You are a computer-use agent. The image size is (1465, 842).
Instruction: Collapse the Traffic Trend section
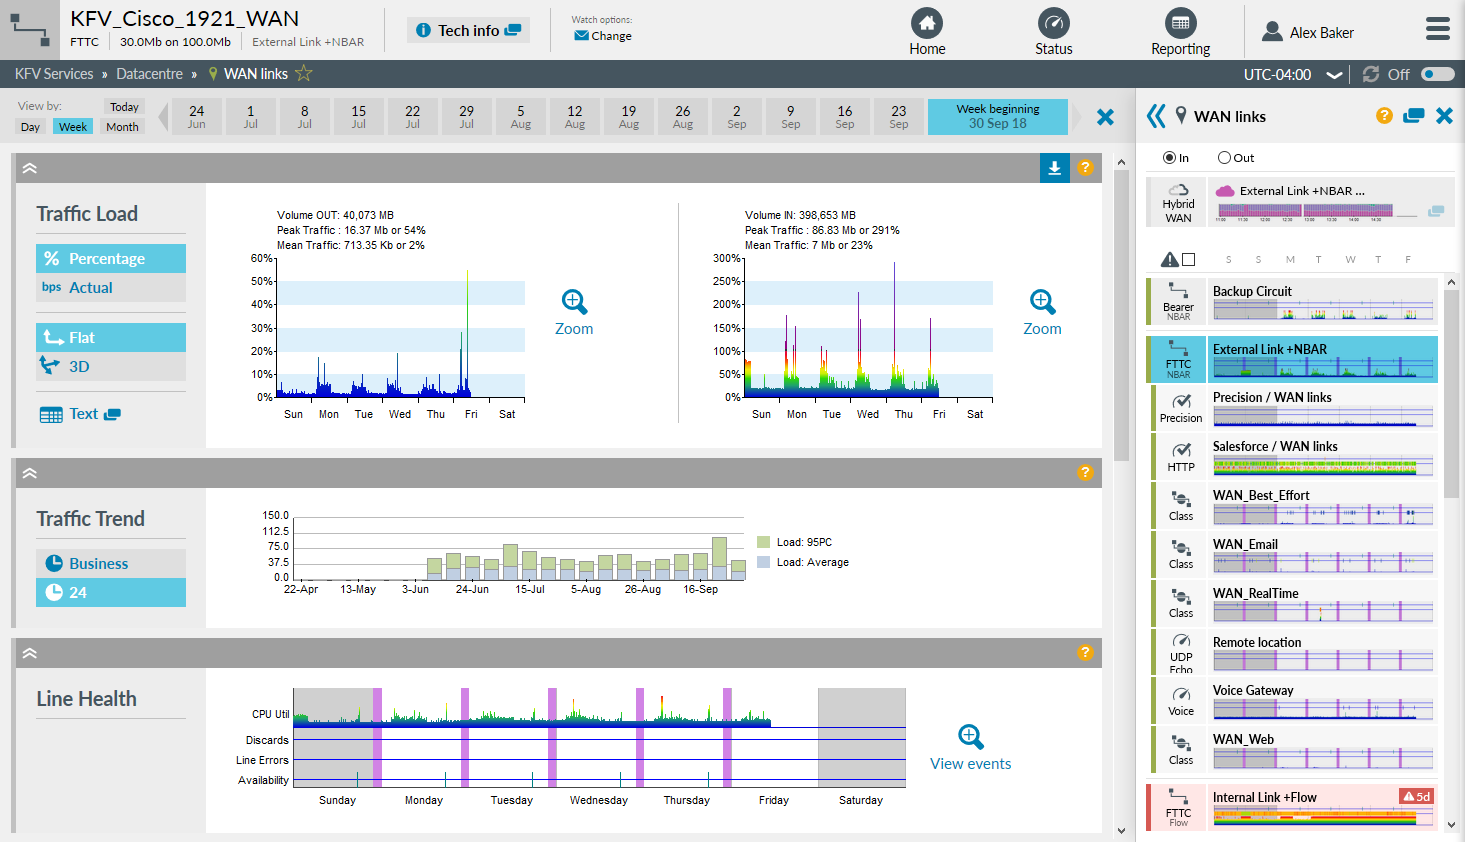30,473
